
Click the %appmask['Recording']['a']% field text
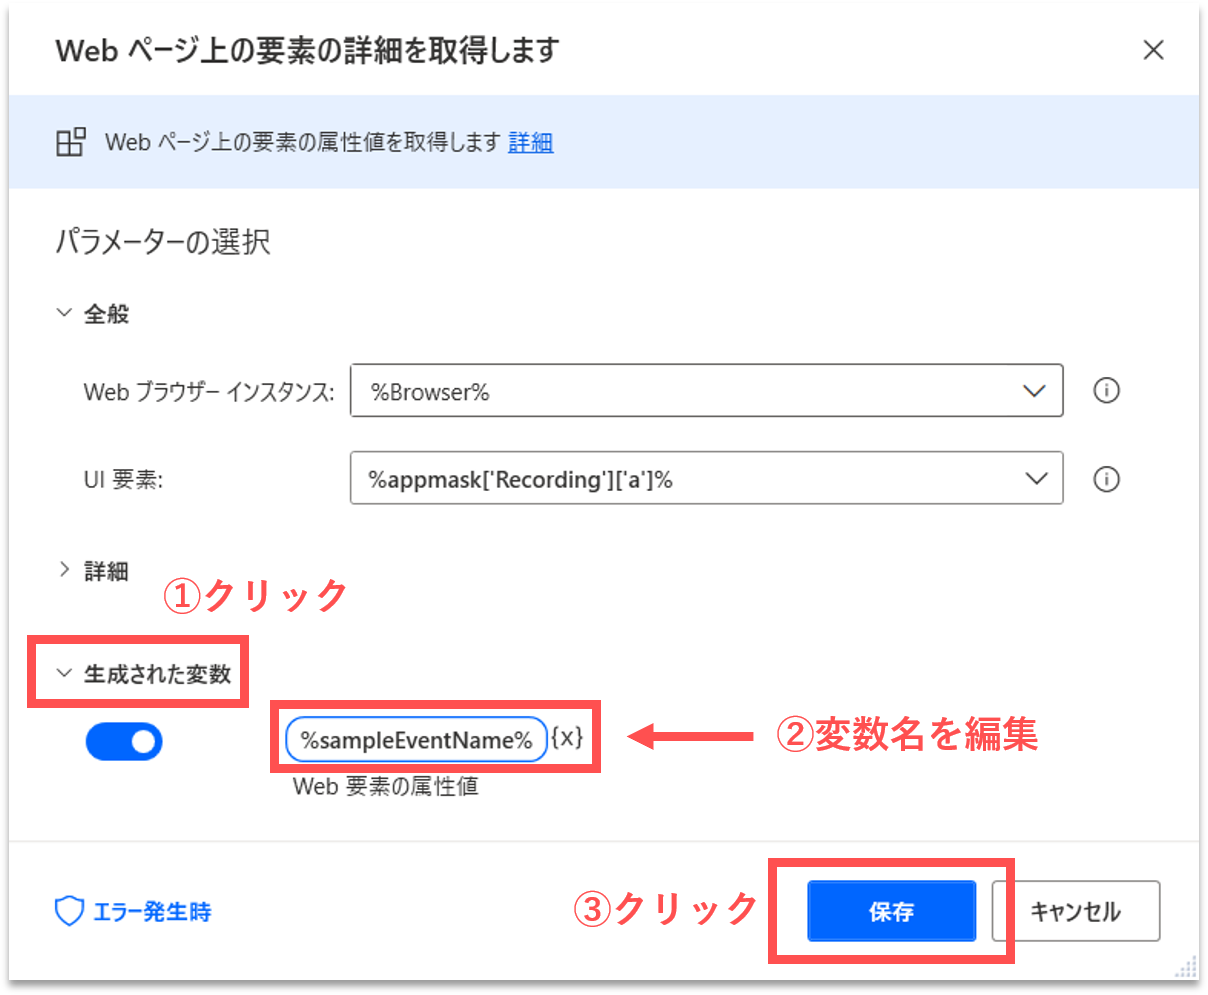[520, 480]
